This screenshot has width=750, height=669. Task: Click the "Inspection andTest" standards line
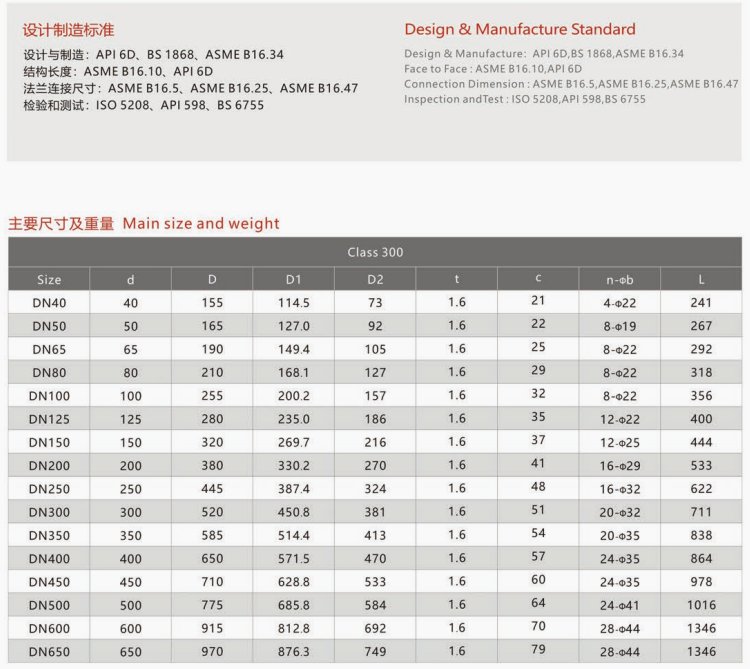click(524, 99)
